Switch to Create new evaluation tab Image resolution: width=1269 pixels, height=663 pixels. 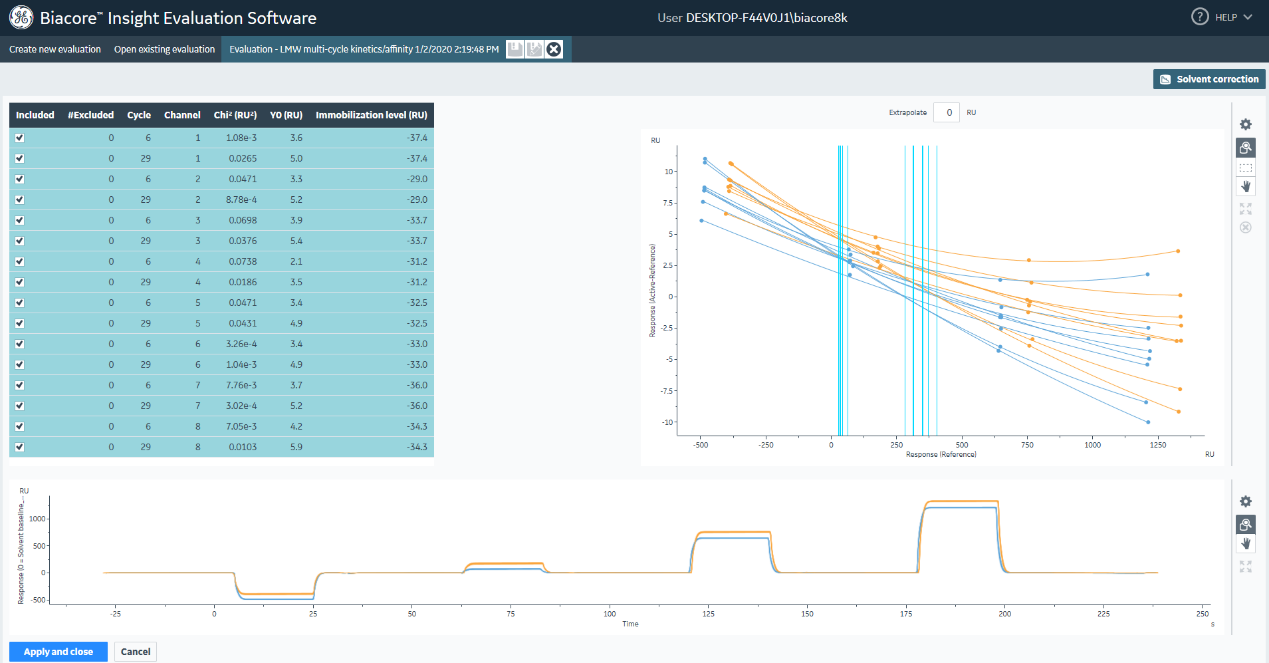(x=55, y=49)
